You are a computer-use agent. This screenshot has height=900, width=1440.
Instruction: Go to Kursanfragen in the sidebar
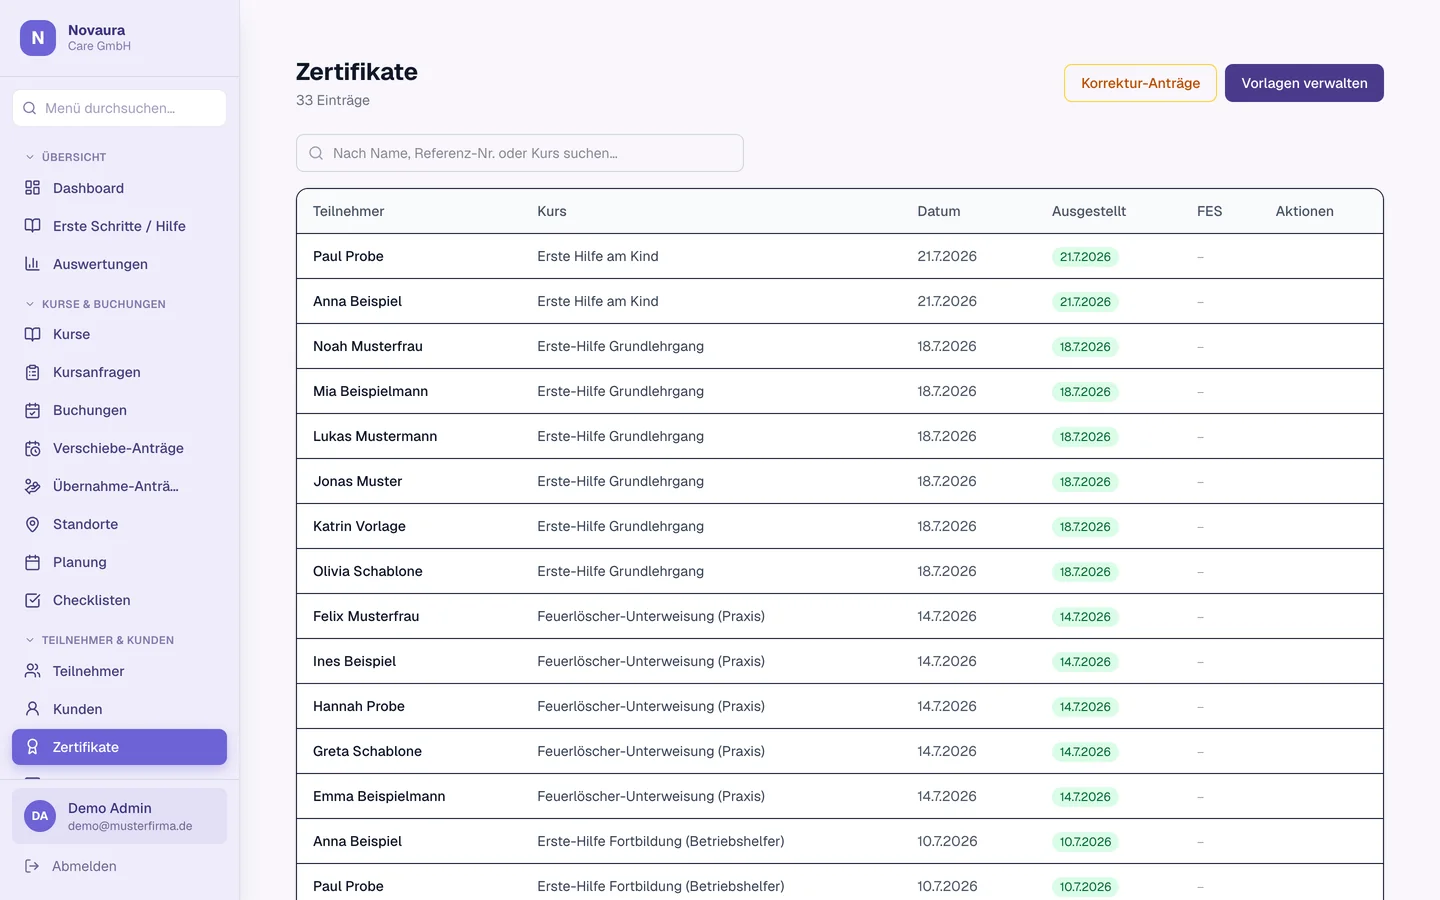[119, 372]
